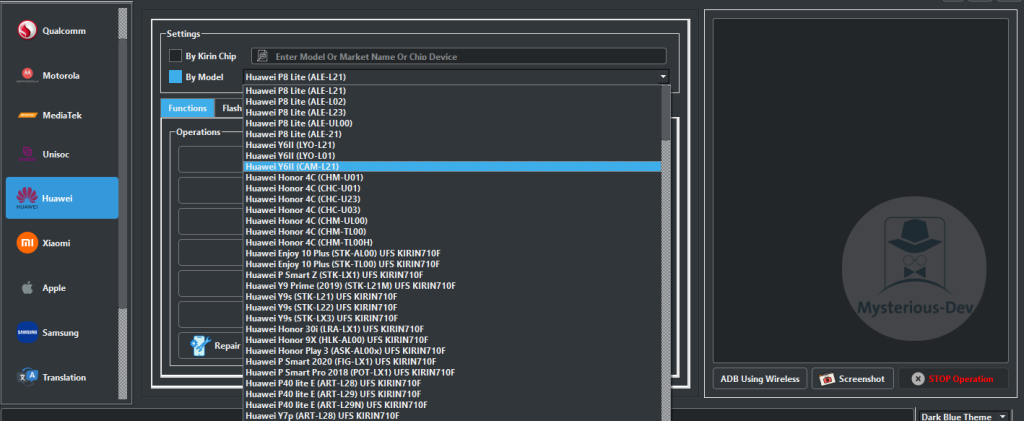Select Huawei P40 lite E (ART-L28)
This screenshot has width=1024, height=421.
point(451,383)
